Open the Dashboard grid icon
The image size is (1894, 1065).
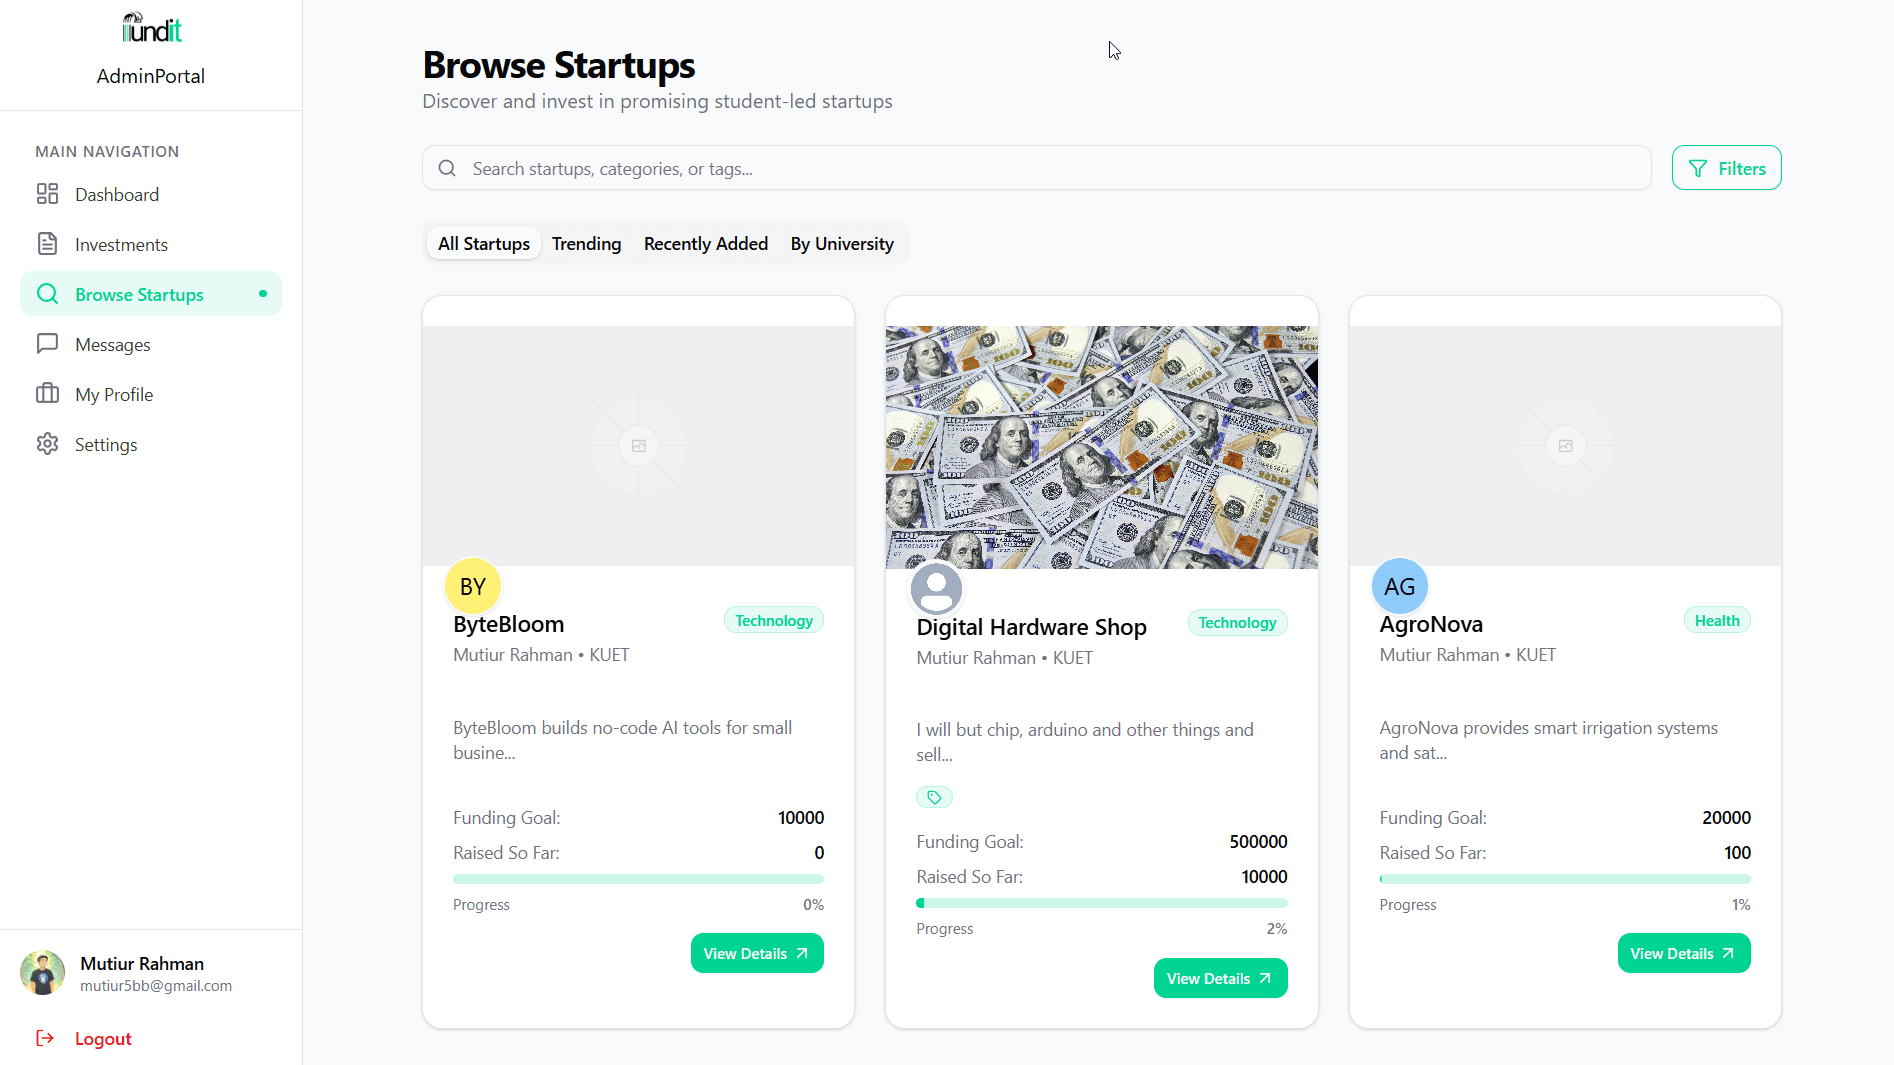coord(47,194)
